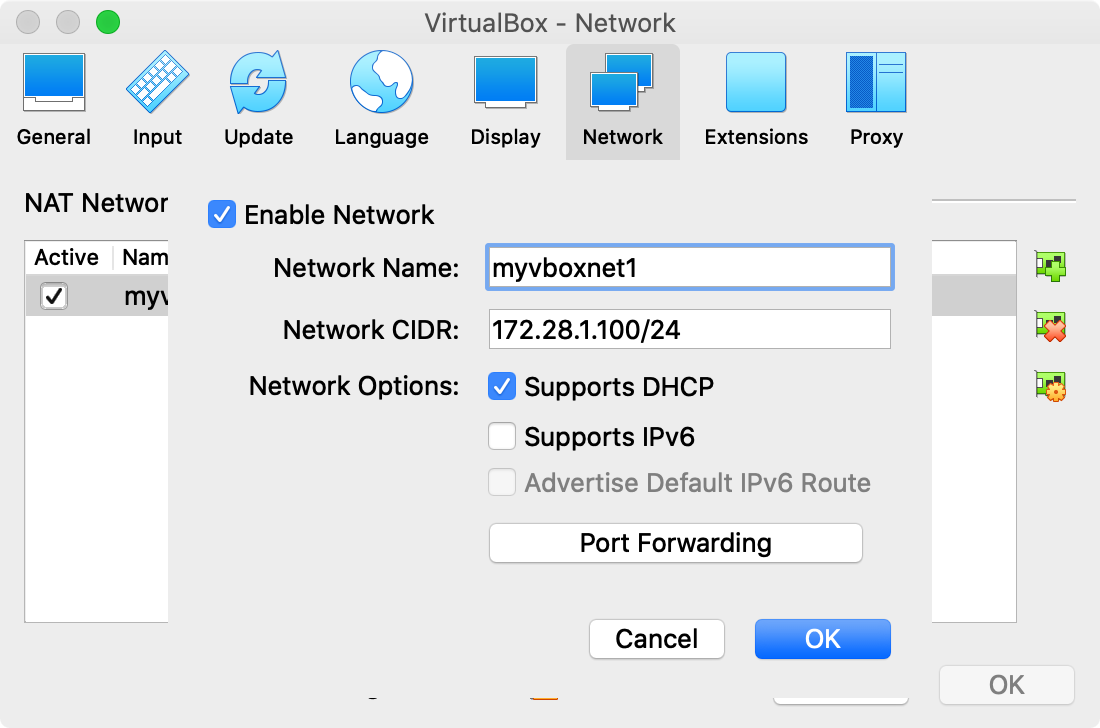Open the Proxy preferences pane

coord(876,100)
